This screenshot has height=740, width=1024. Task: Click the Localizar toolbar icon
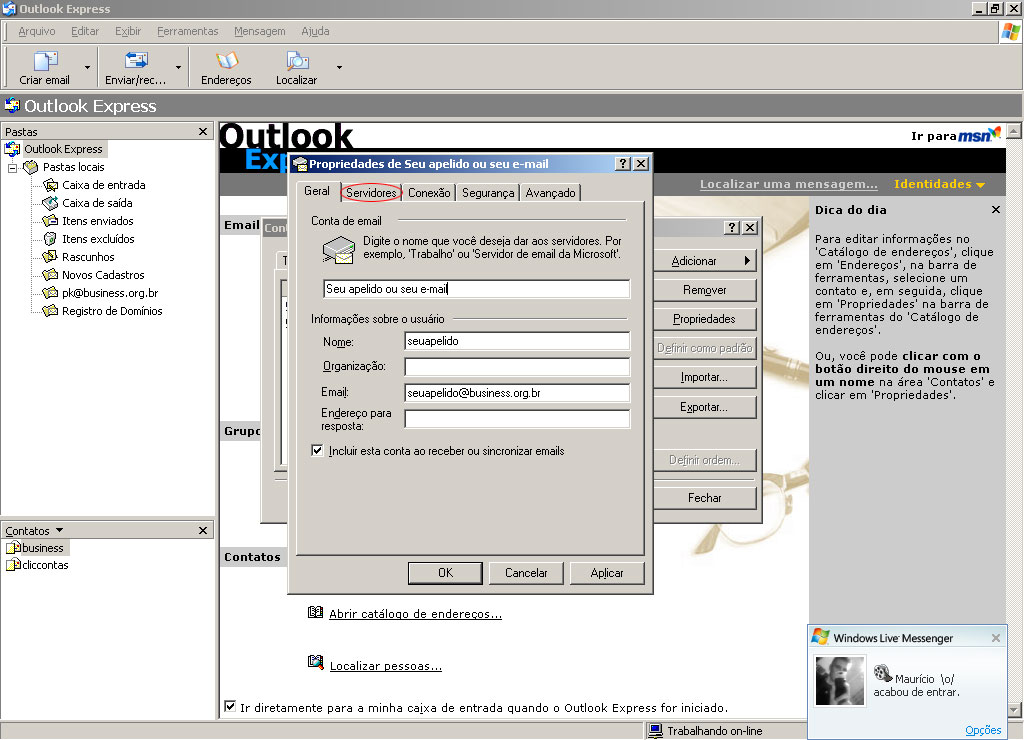coord(297,61)
